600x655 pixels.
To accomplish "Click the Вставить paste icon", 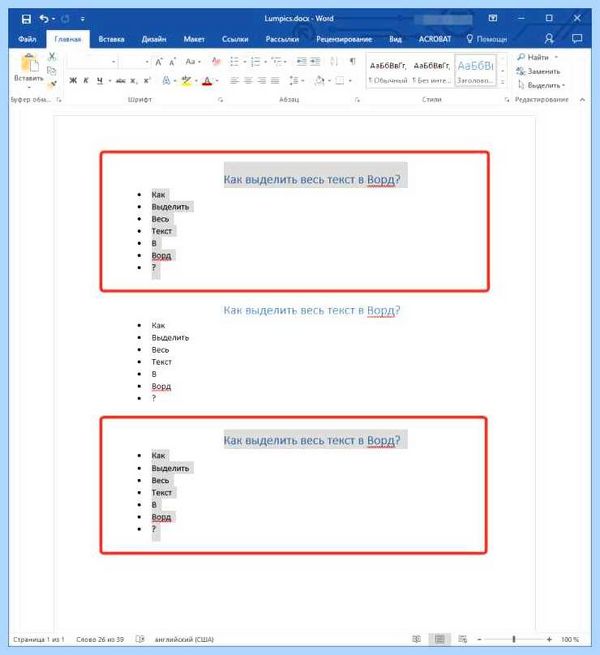I will [x=29, y=65].
